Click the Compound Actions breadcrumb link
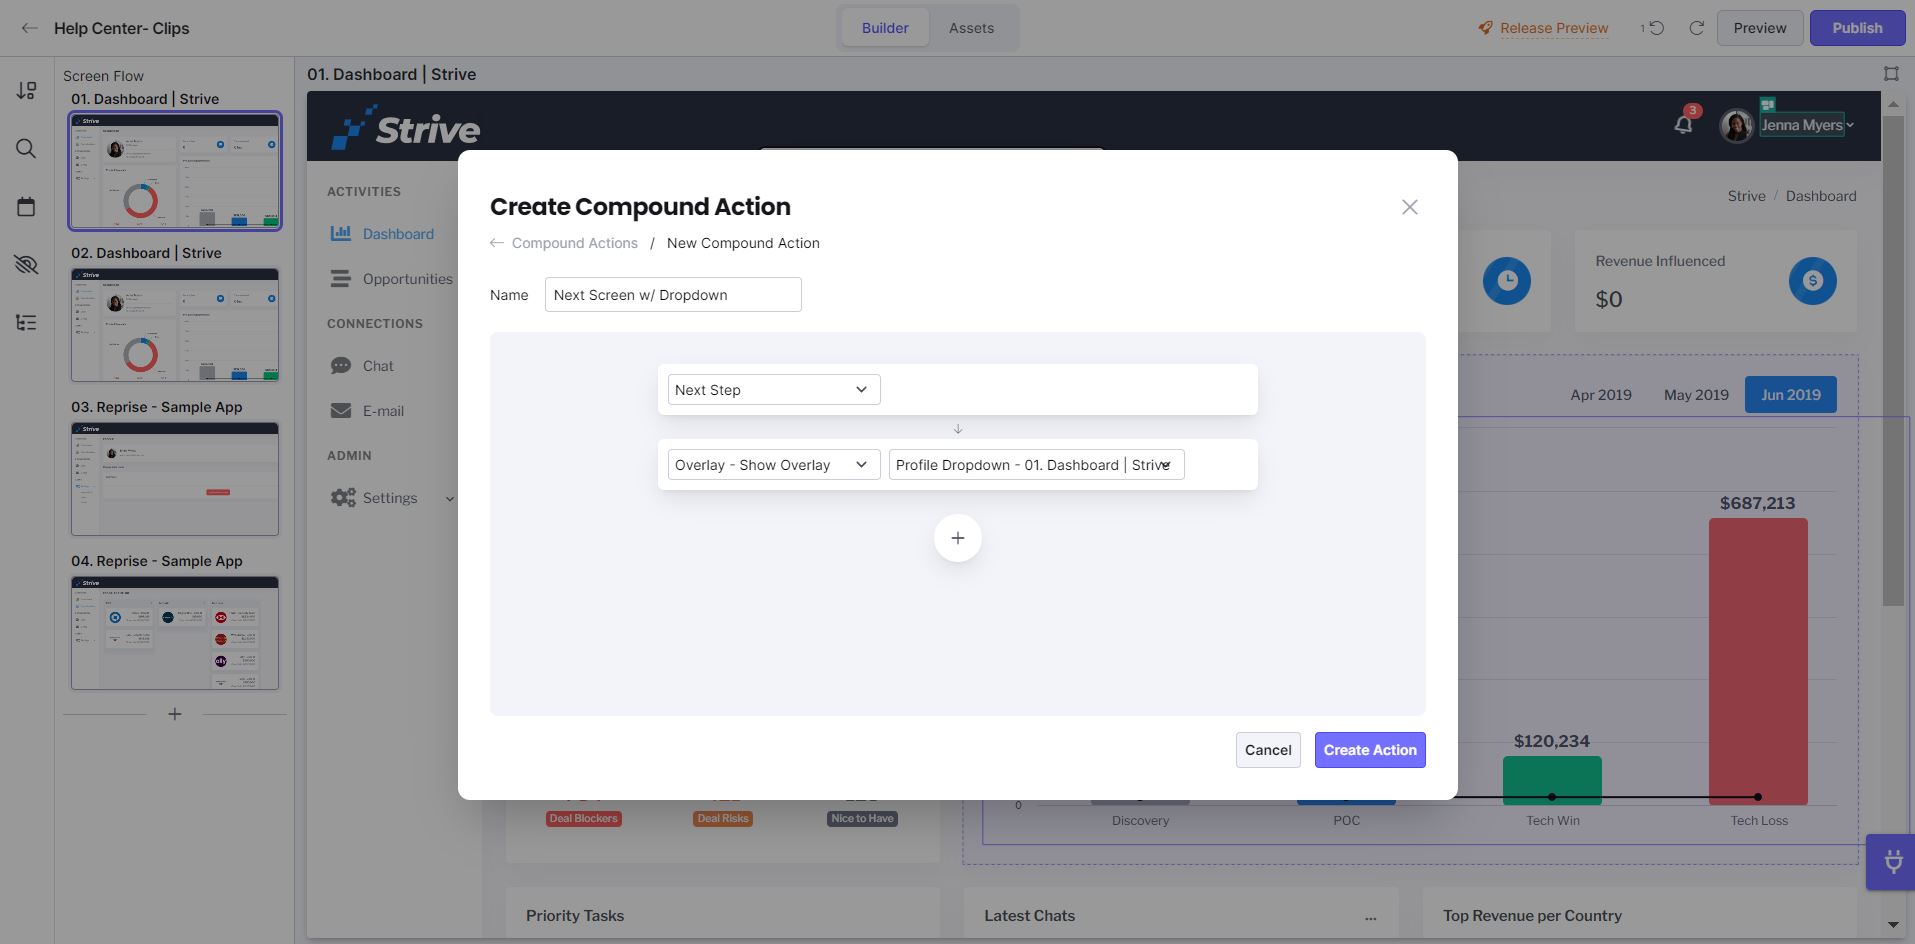Screen dimensions: 1915x944 574,243
